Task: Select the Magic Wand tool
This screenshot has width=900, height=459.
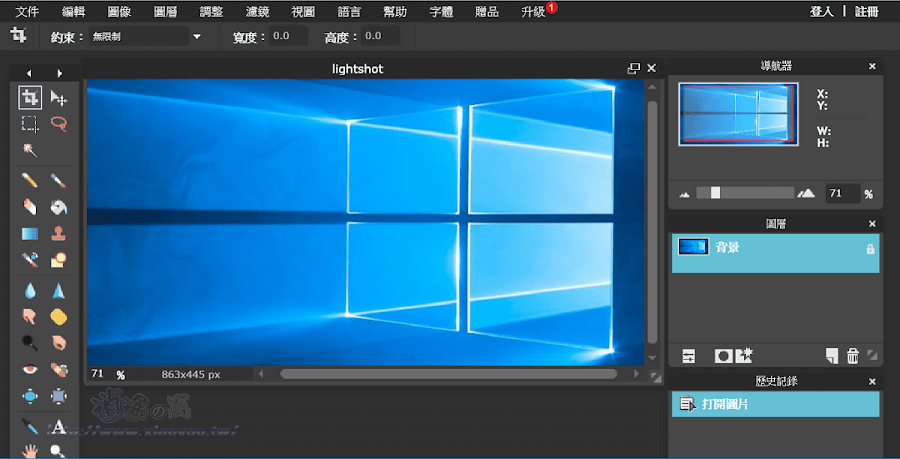Action: 30,150
